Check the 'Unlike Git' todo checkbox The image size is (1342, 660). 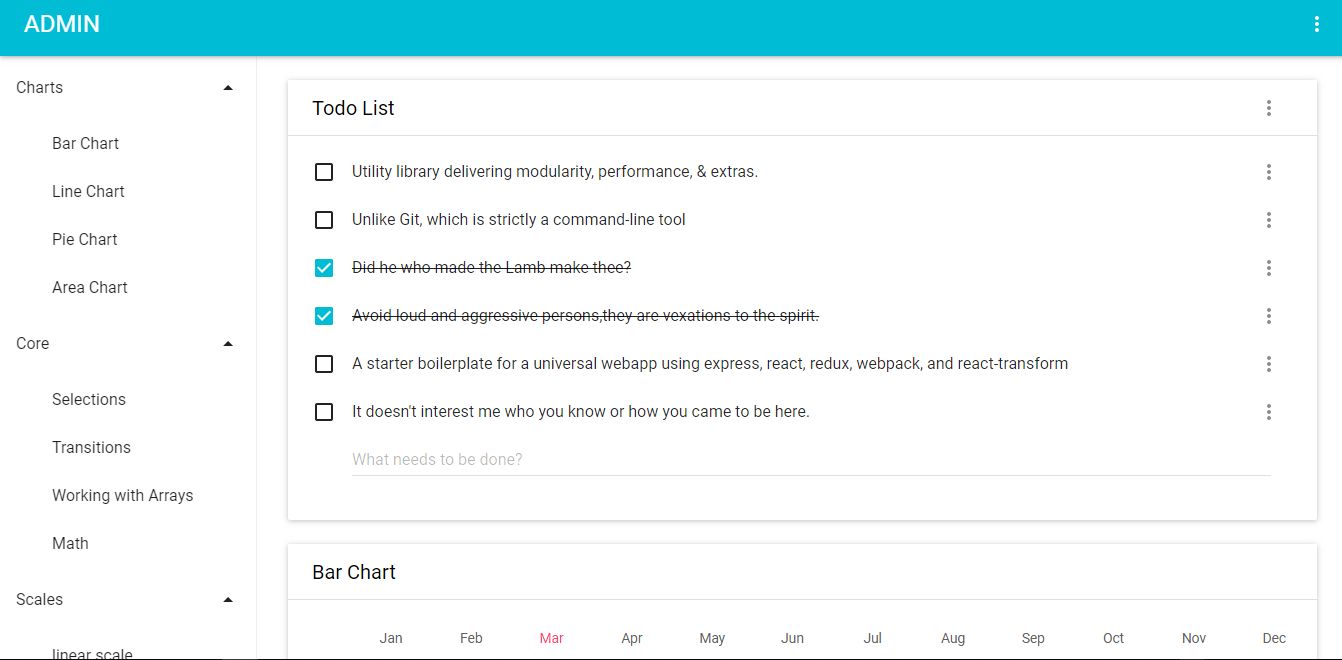coord(324,220)
